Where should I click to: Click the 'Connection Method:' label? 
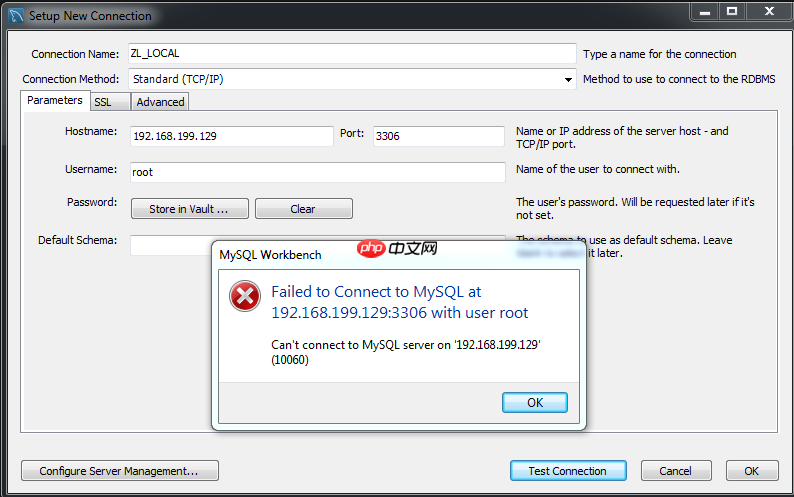tap(71, 79)
